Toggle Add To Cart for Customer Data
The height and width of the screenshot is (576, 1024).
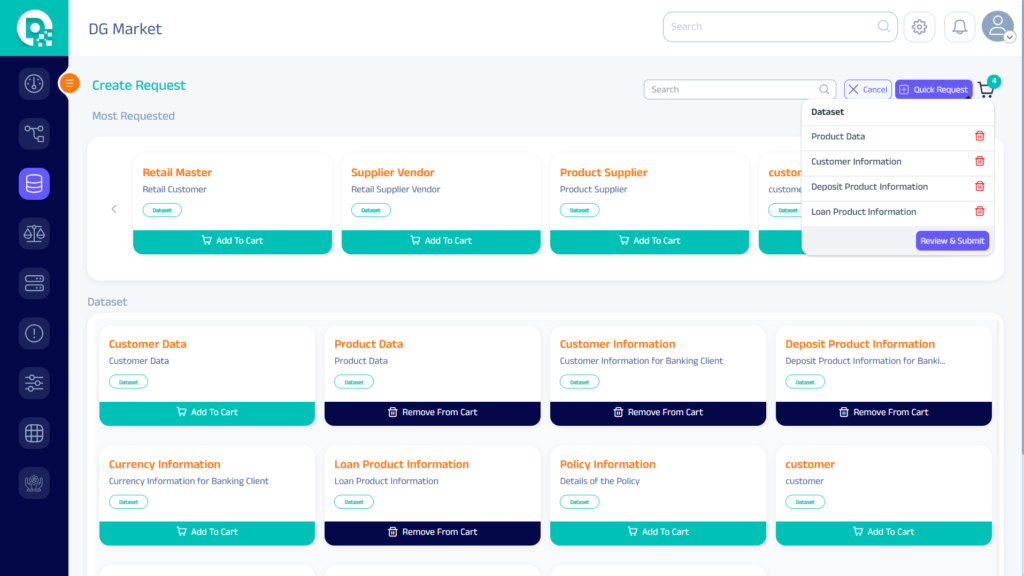(207, 412)
